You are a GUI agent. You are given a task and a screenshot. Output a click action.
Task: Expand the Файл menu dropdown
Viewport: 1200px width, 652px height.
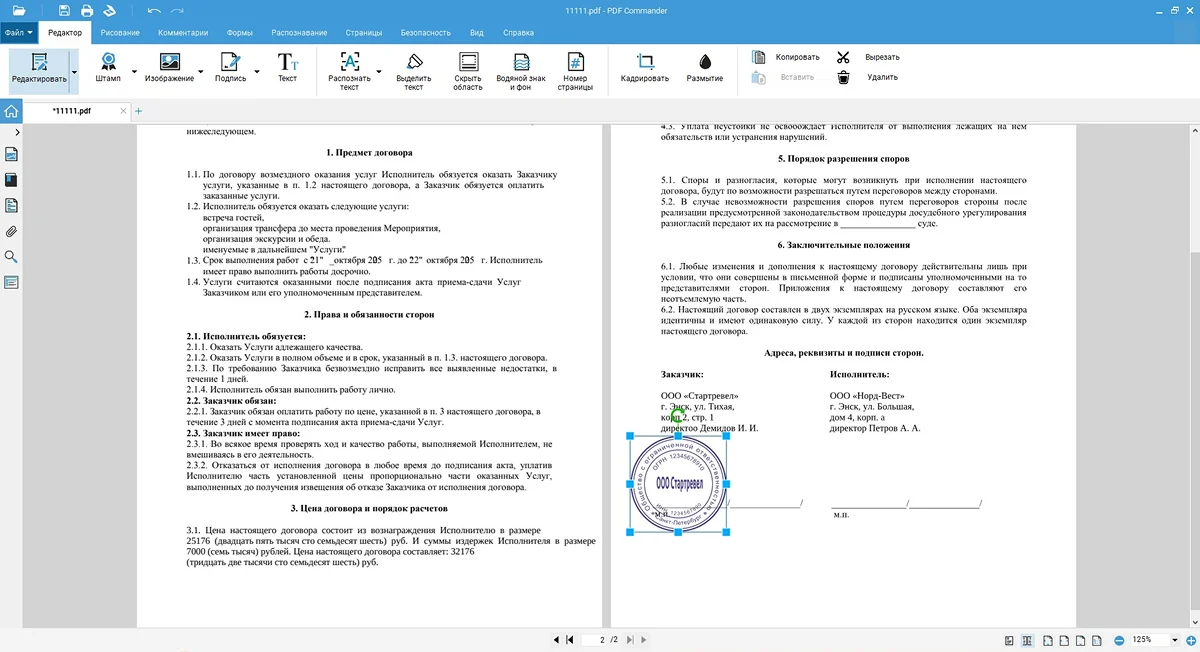[19, 33]
